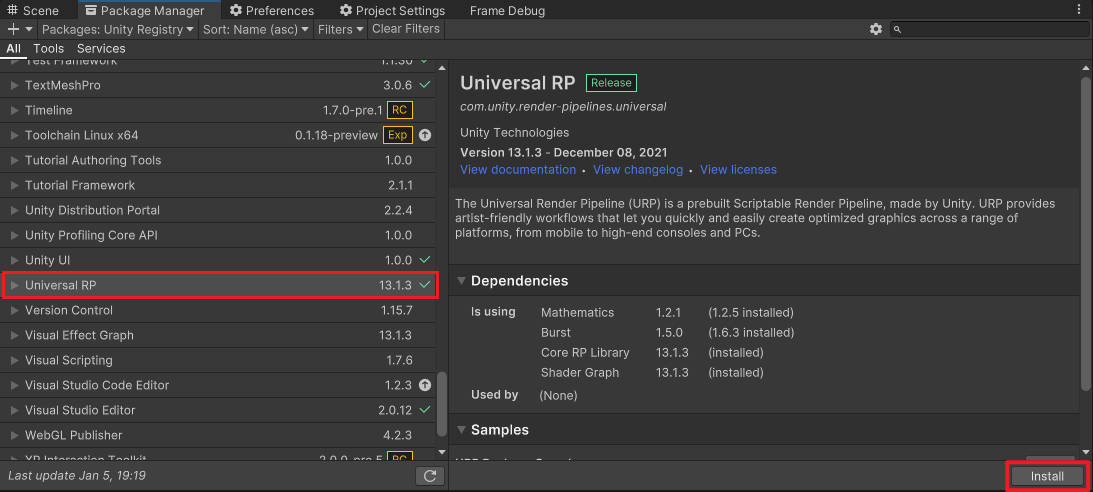
Task: Select the Visual Effect Graph package
Action: [219, 335]
